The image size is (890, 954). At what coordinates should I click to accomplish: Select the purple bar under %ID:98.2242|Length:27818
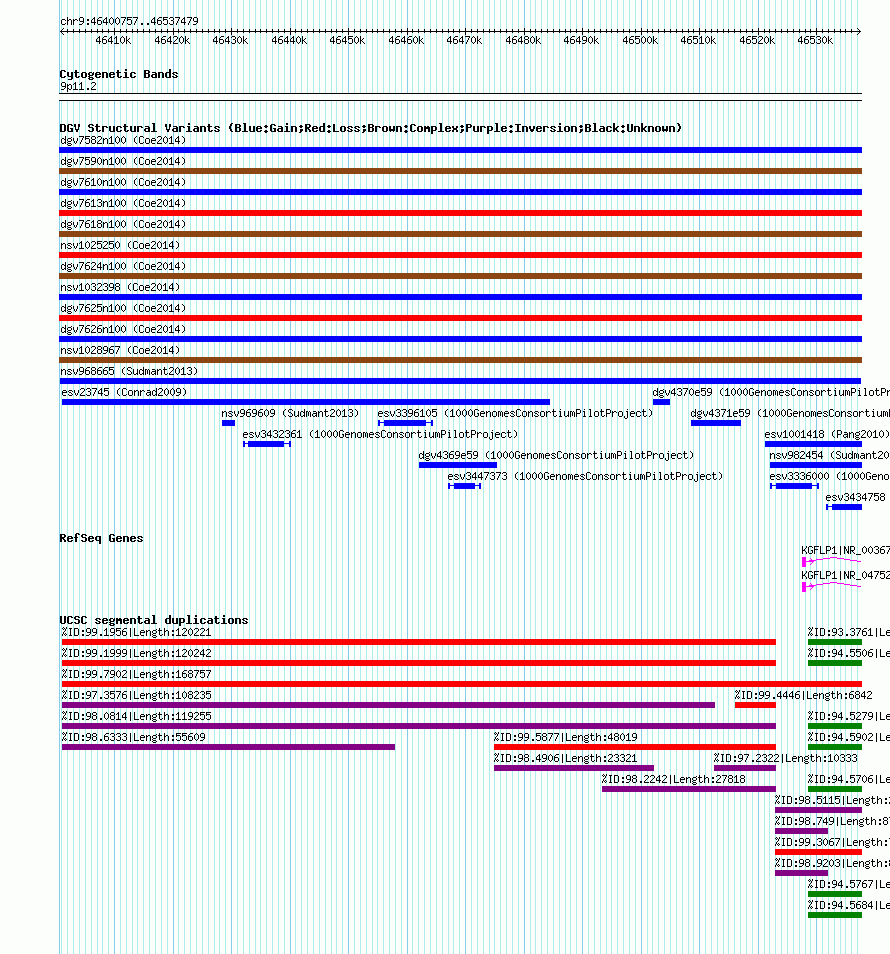pyautogui.click(x=689, y=789)
